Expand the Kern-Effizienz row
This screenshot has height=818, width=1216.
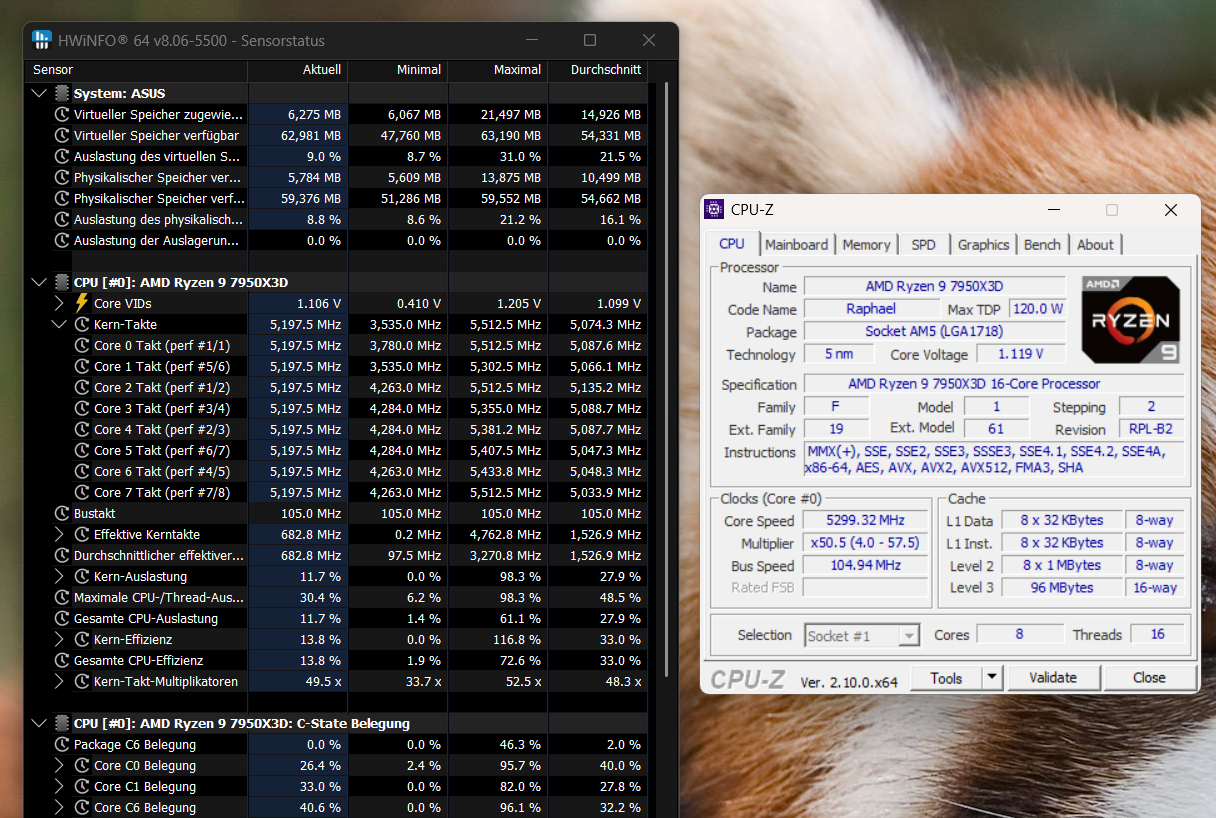(x=60, y=639)
